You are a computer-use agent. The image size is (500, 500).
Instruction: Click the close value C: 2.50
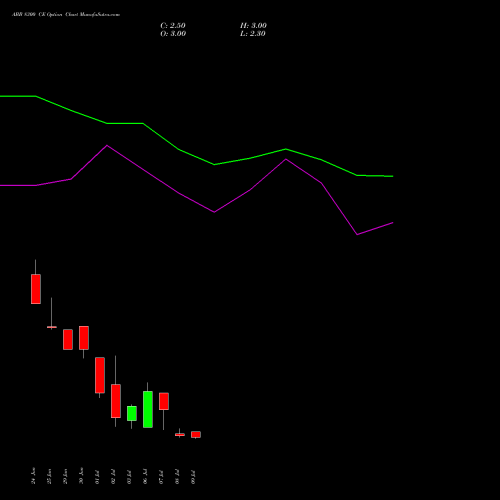[x=173, y=26]
